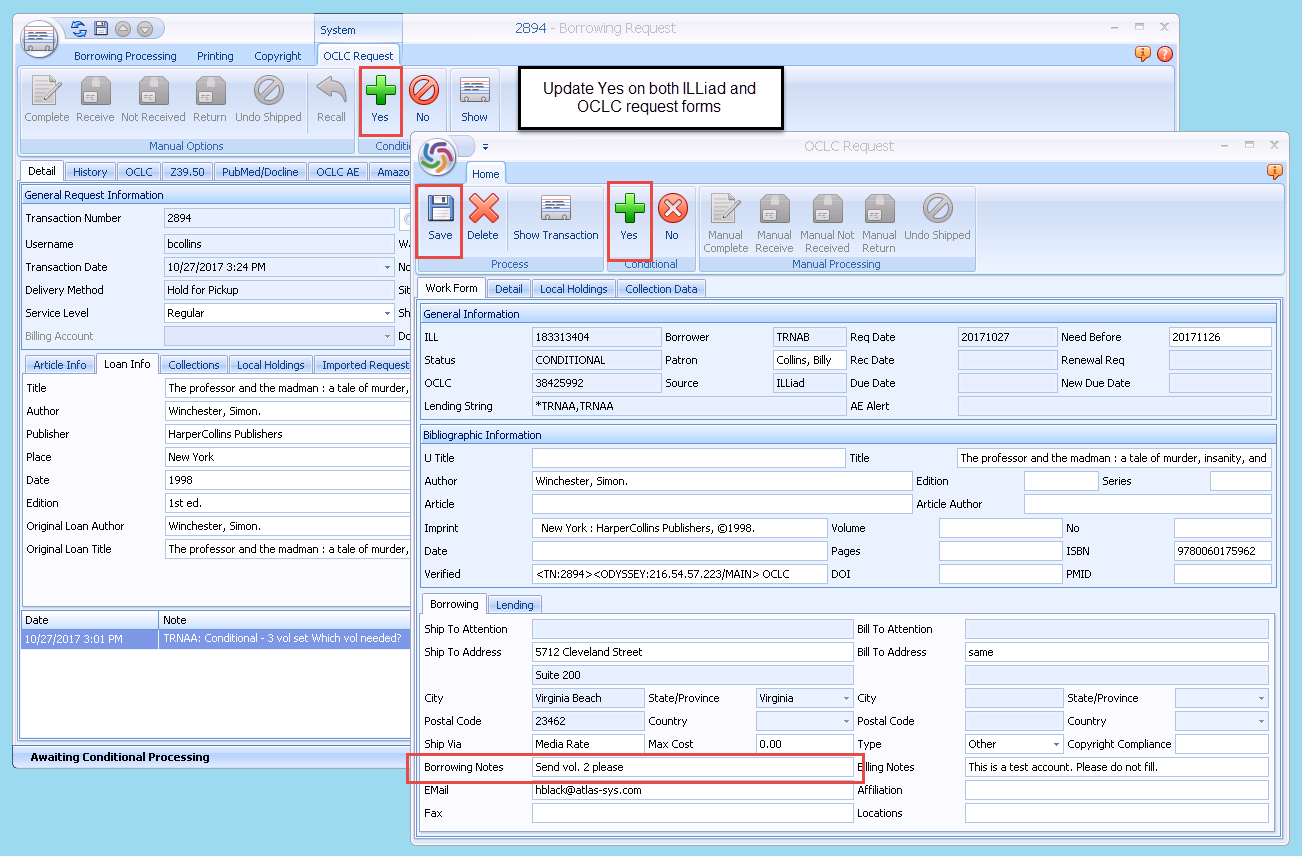Click the red No conditional icon on OCLC Request
This screenshot has width=1302, height=856.
click(x=673, y=218)
